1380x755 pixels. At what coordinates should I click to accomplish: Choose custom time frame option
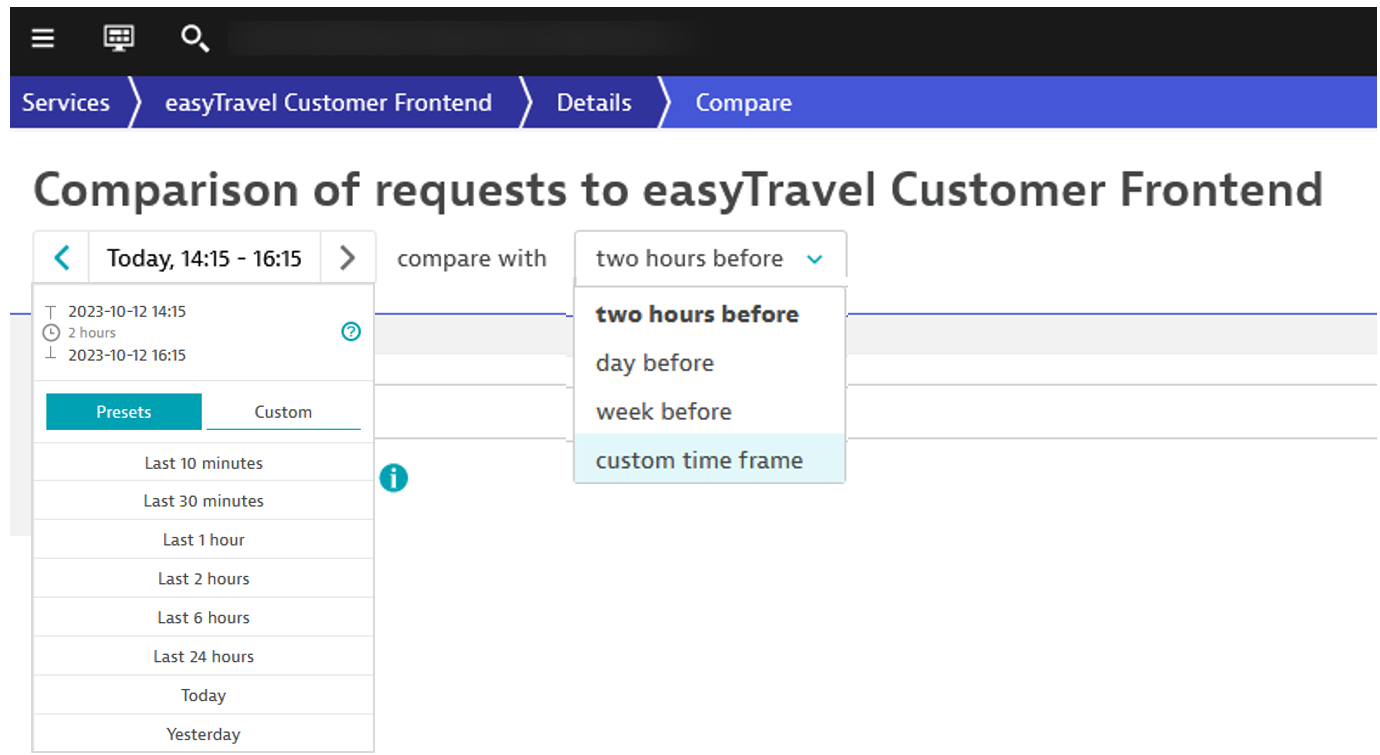pyautogui.click(x=710, y=460)
